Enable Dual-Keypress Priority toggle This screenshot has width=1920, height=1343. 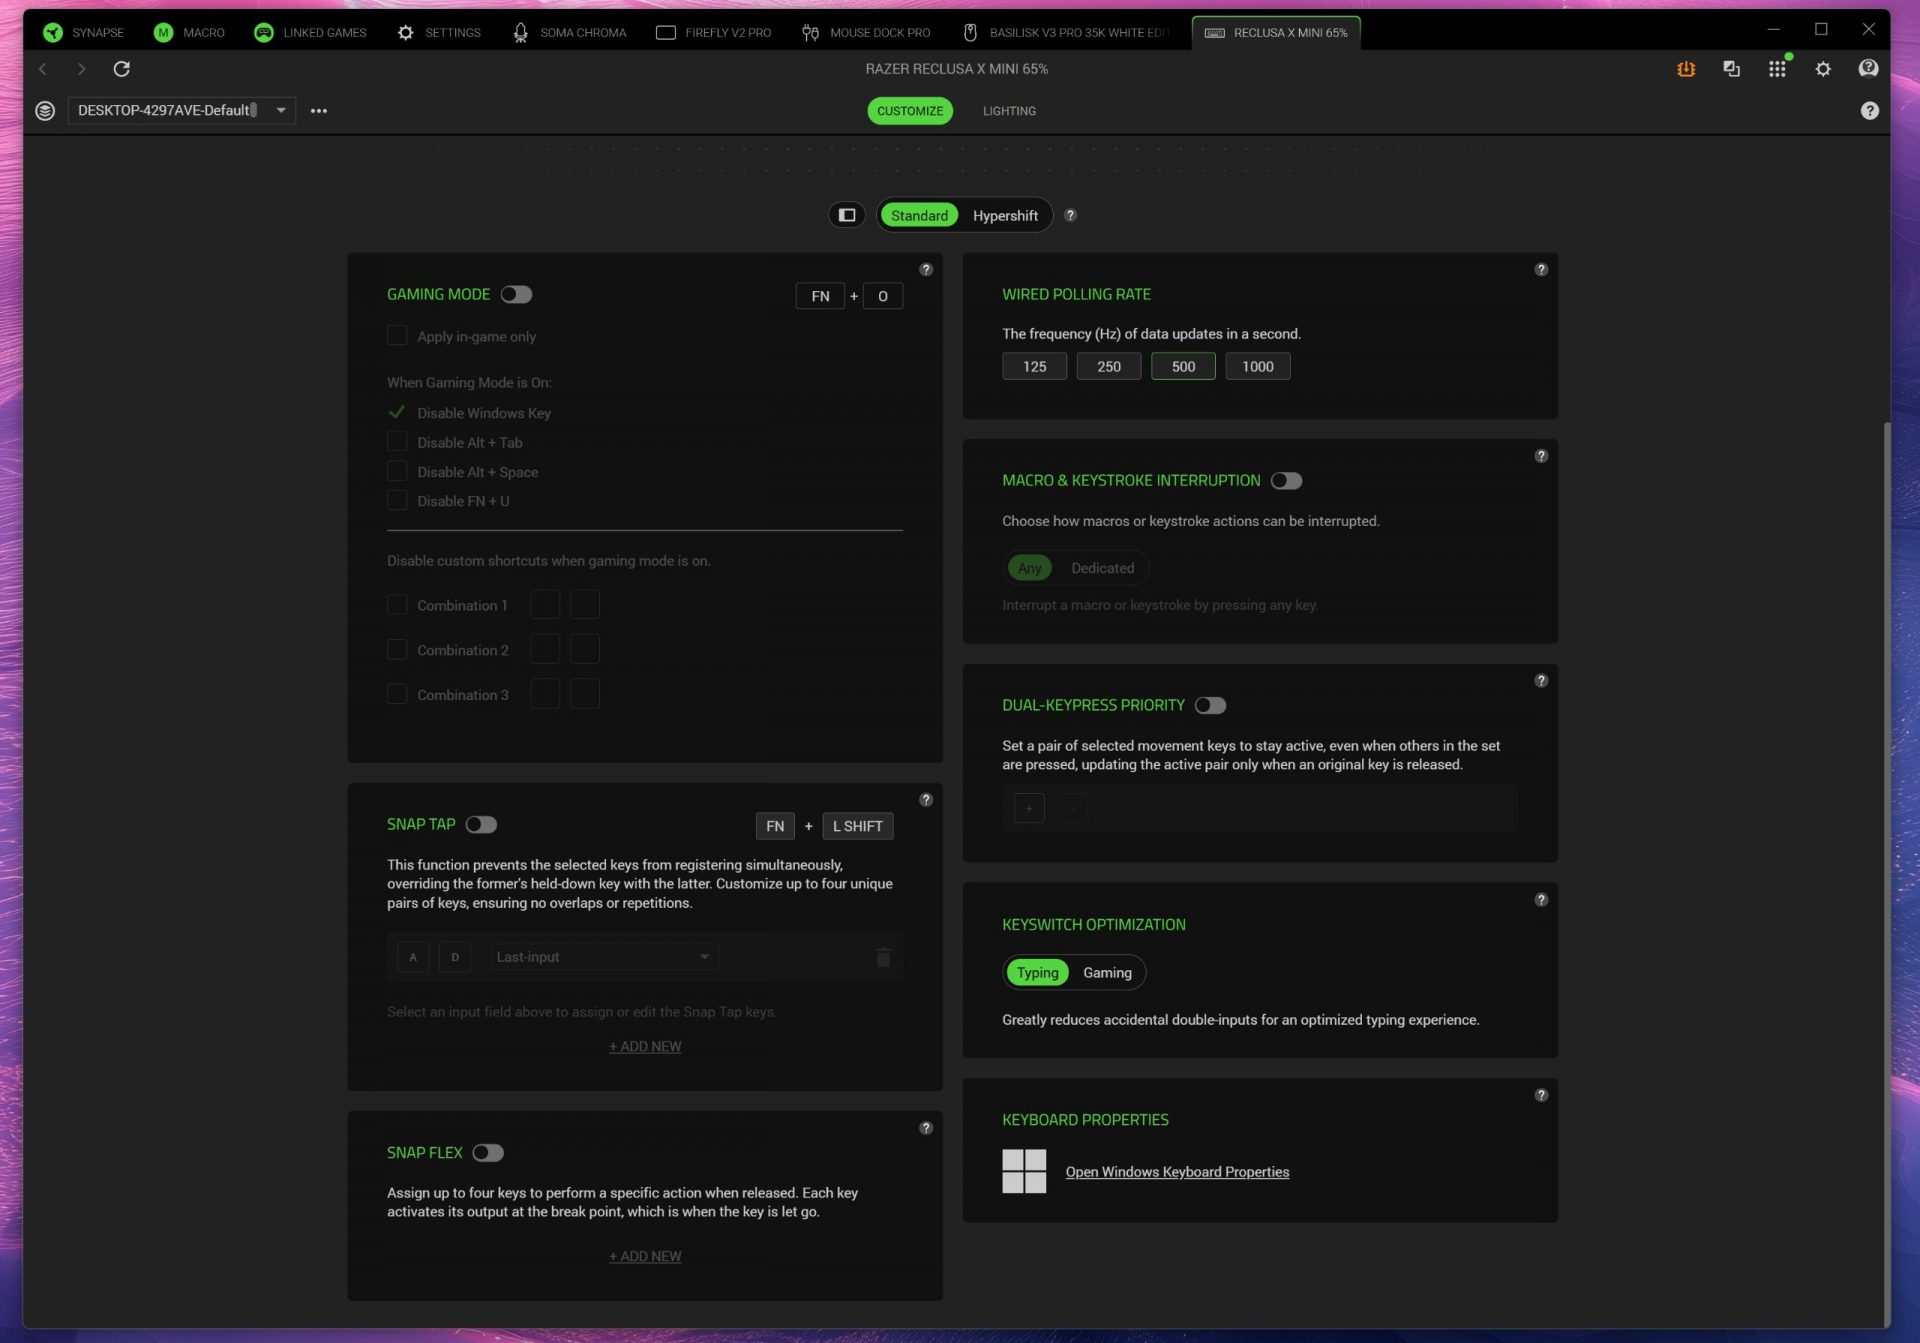[x=1210, y=705]
